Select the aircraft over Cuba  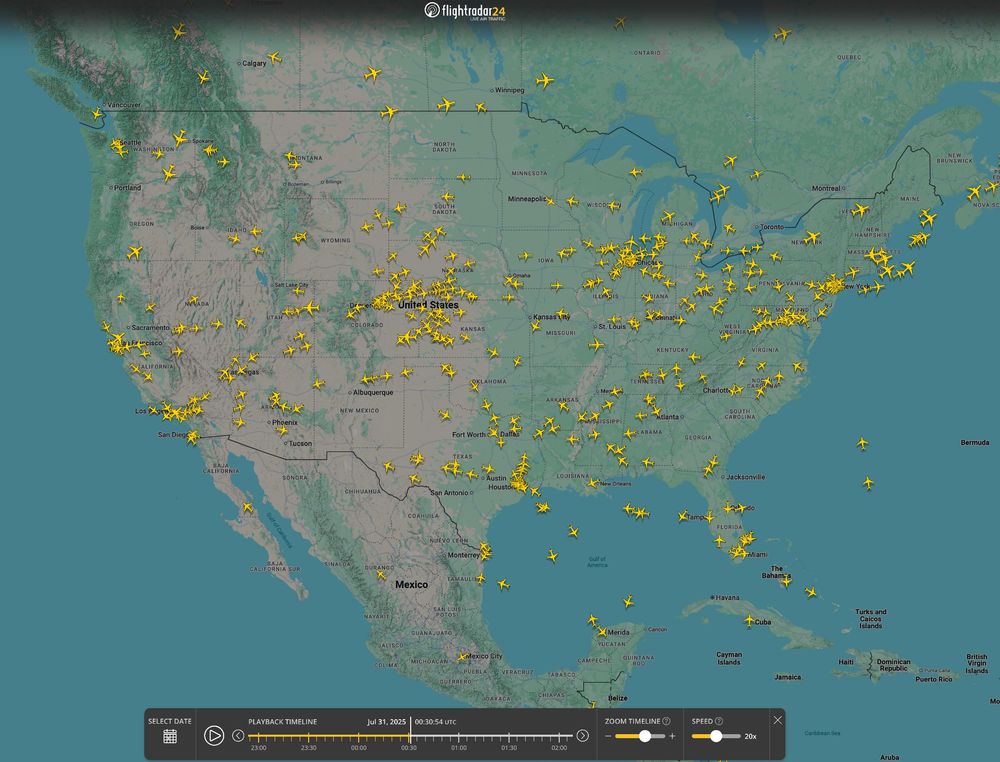(x=749, y=620)
